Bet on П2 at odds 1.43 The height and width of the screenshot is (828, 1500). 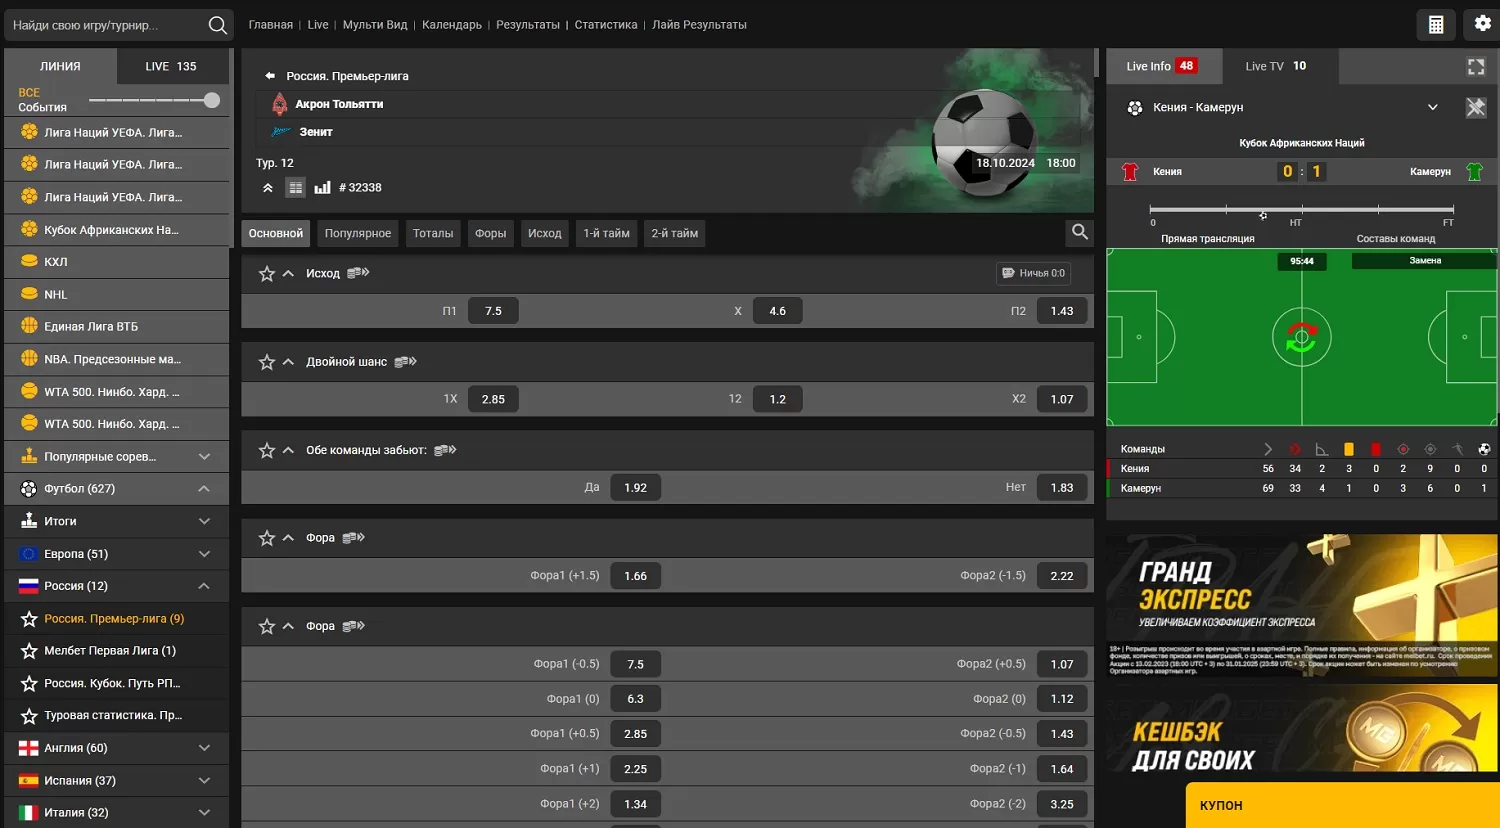click(x=1061, y=311)
